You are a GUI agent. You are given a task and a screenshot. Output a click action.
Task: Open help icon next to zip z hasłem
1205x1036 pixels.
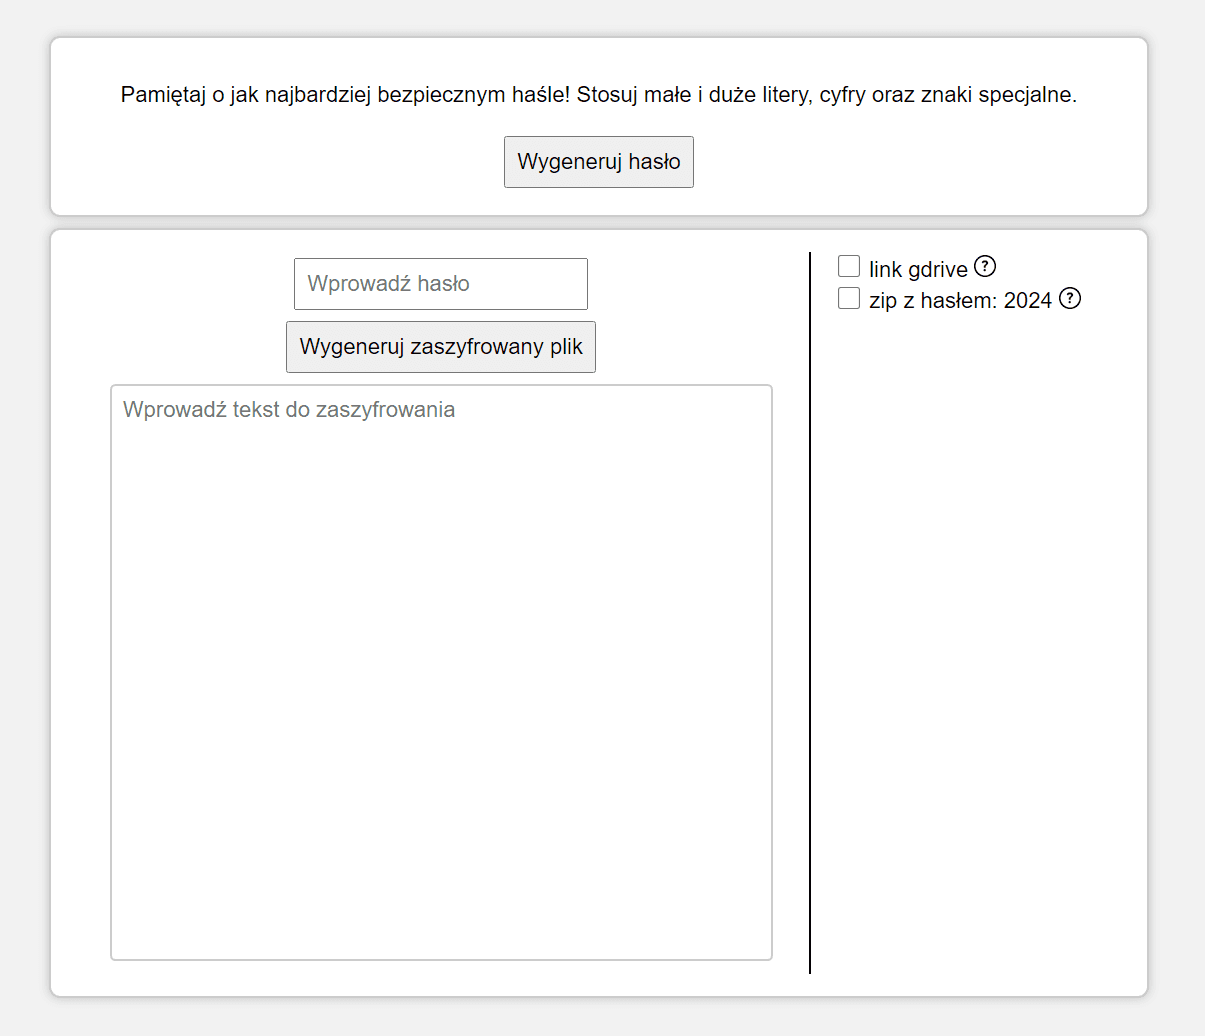tap(1070, 298)
